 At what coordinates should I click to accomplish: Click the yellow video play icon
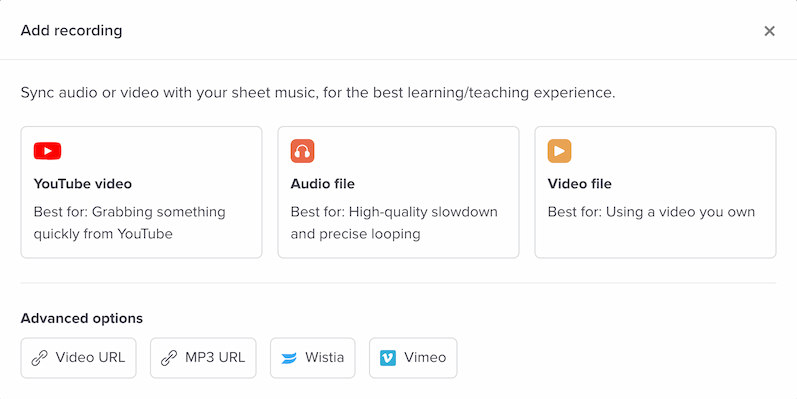(x=559, y=151)
